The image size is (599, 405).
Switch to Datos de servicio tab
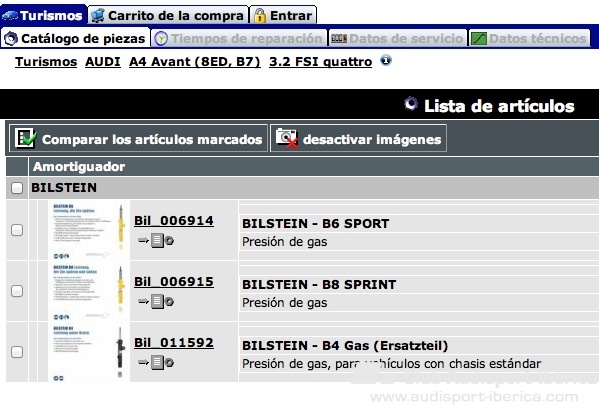398,38
